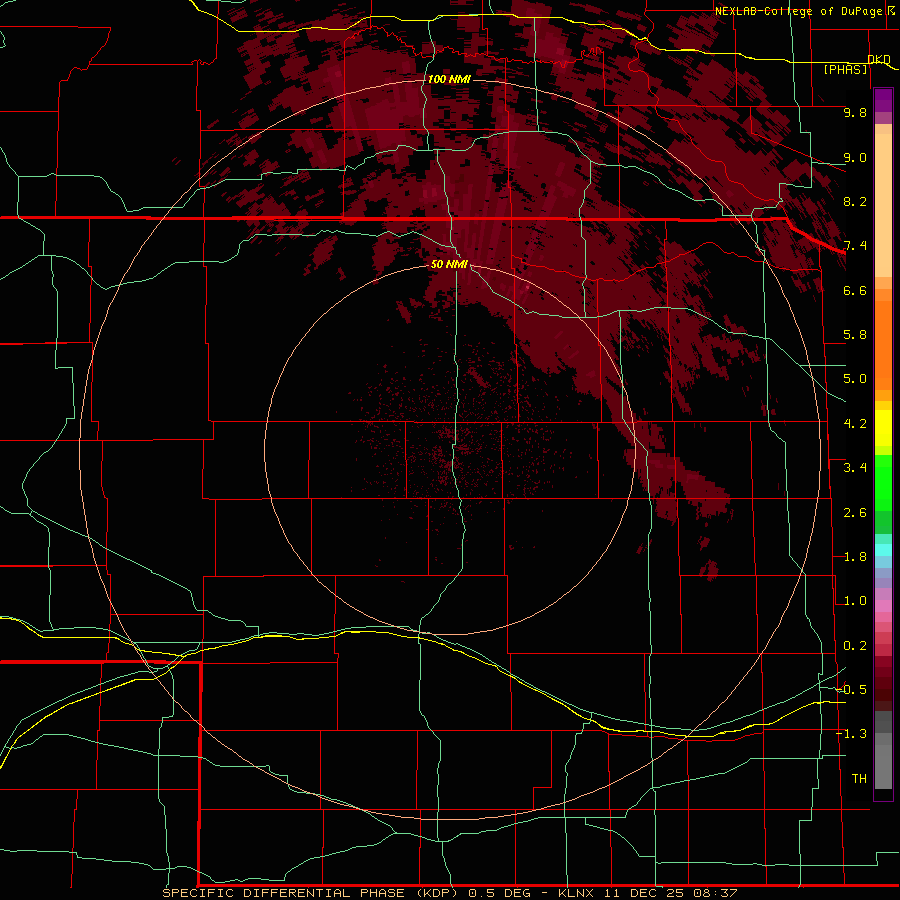Click the "KLNX" radar site identifier
The width and height of the screenshot is (900, 900).
coord(575,893)
